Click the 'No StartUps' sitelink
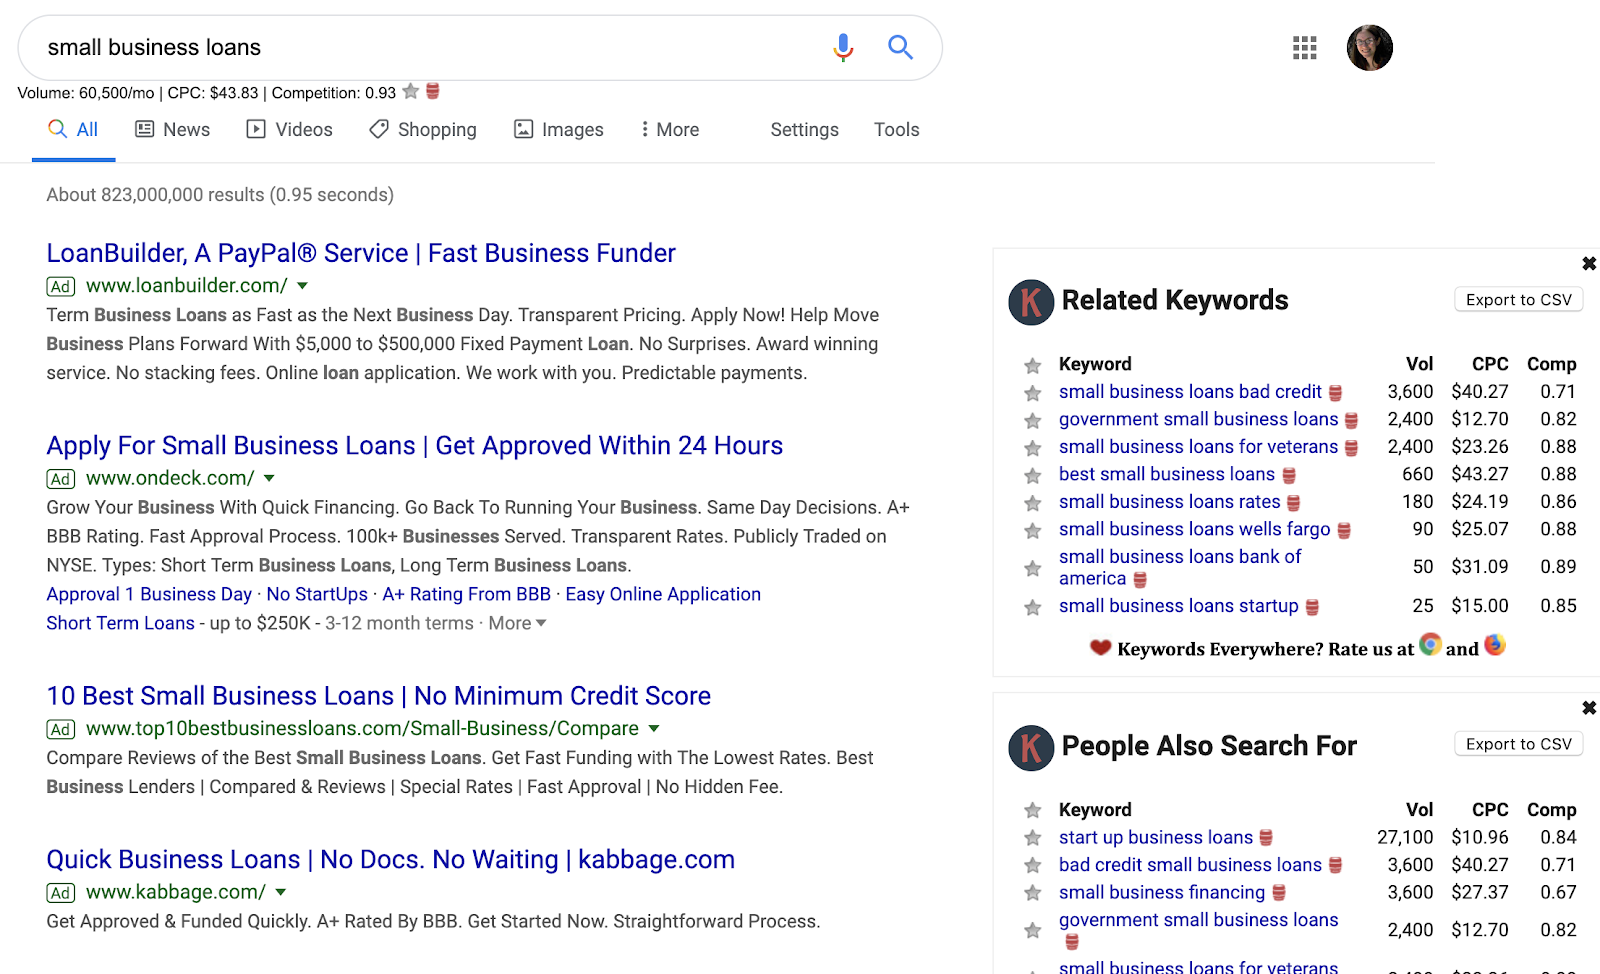Screen dimensions: 1600x974 (x=317, y=595)
